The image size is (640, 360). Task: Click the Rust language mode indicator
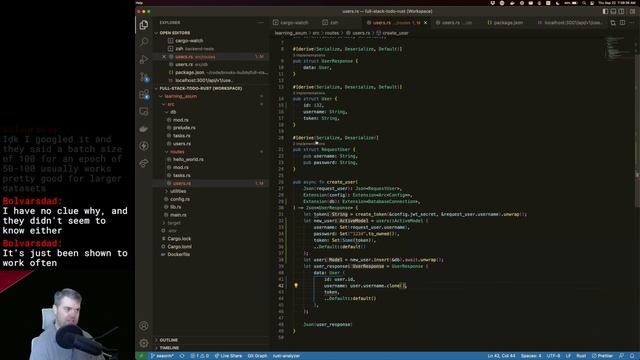coord(581,356)
